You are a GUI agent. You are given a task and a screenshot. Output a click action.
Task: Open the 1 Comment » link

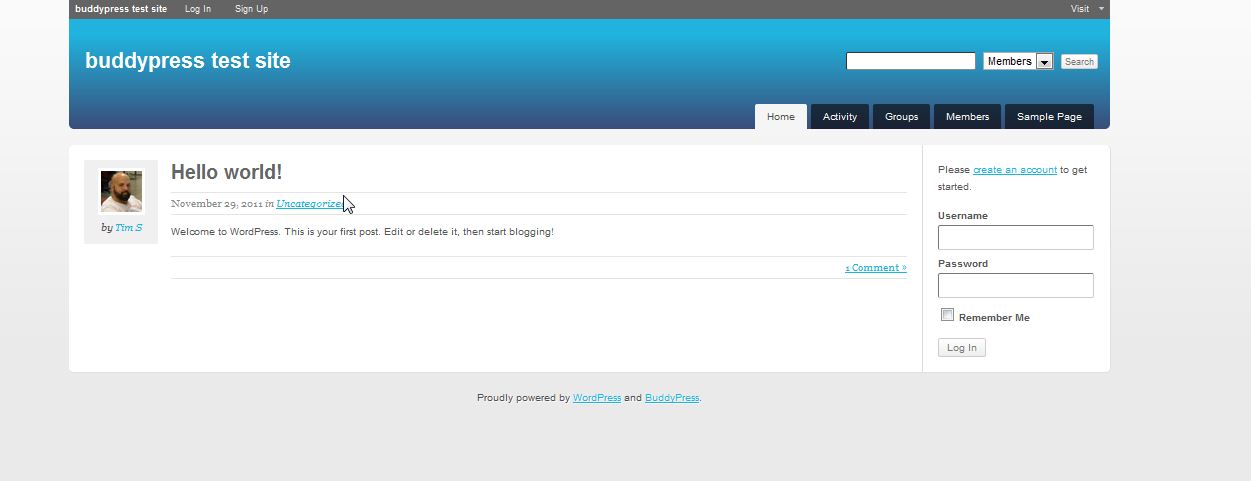(876, 268)
